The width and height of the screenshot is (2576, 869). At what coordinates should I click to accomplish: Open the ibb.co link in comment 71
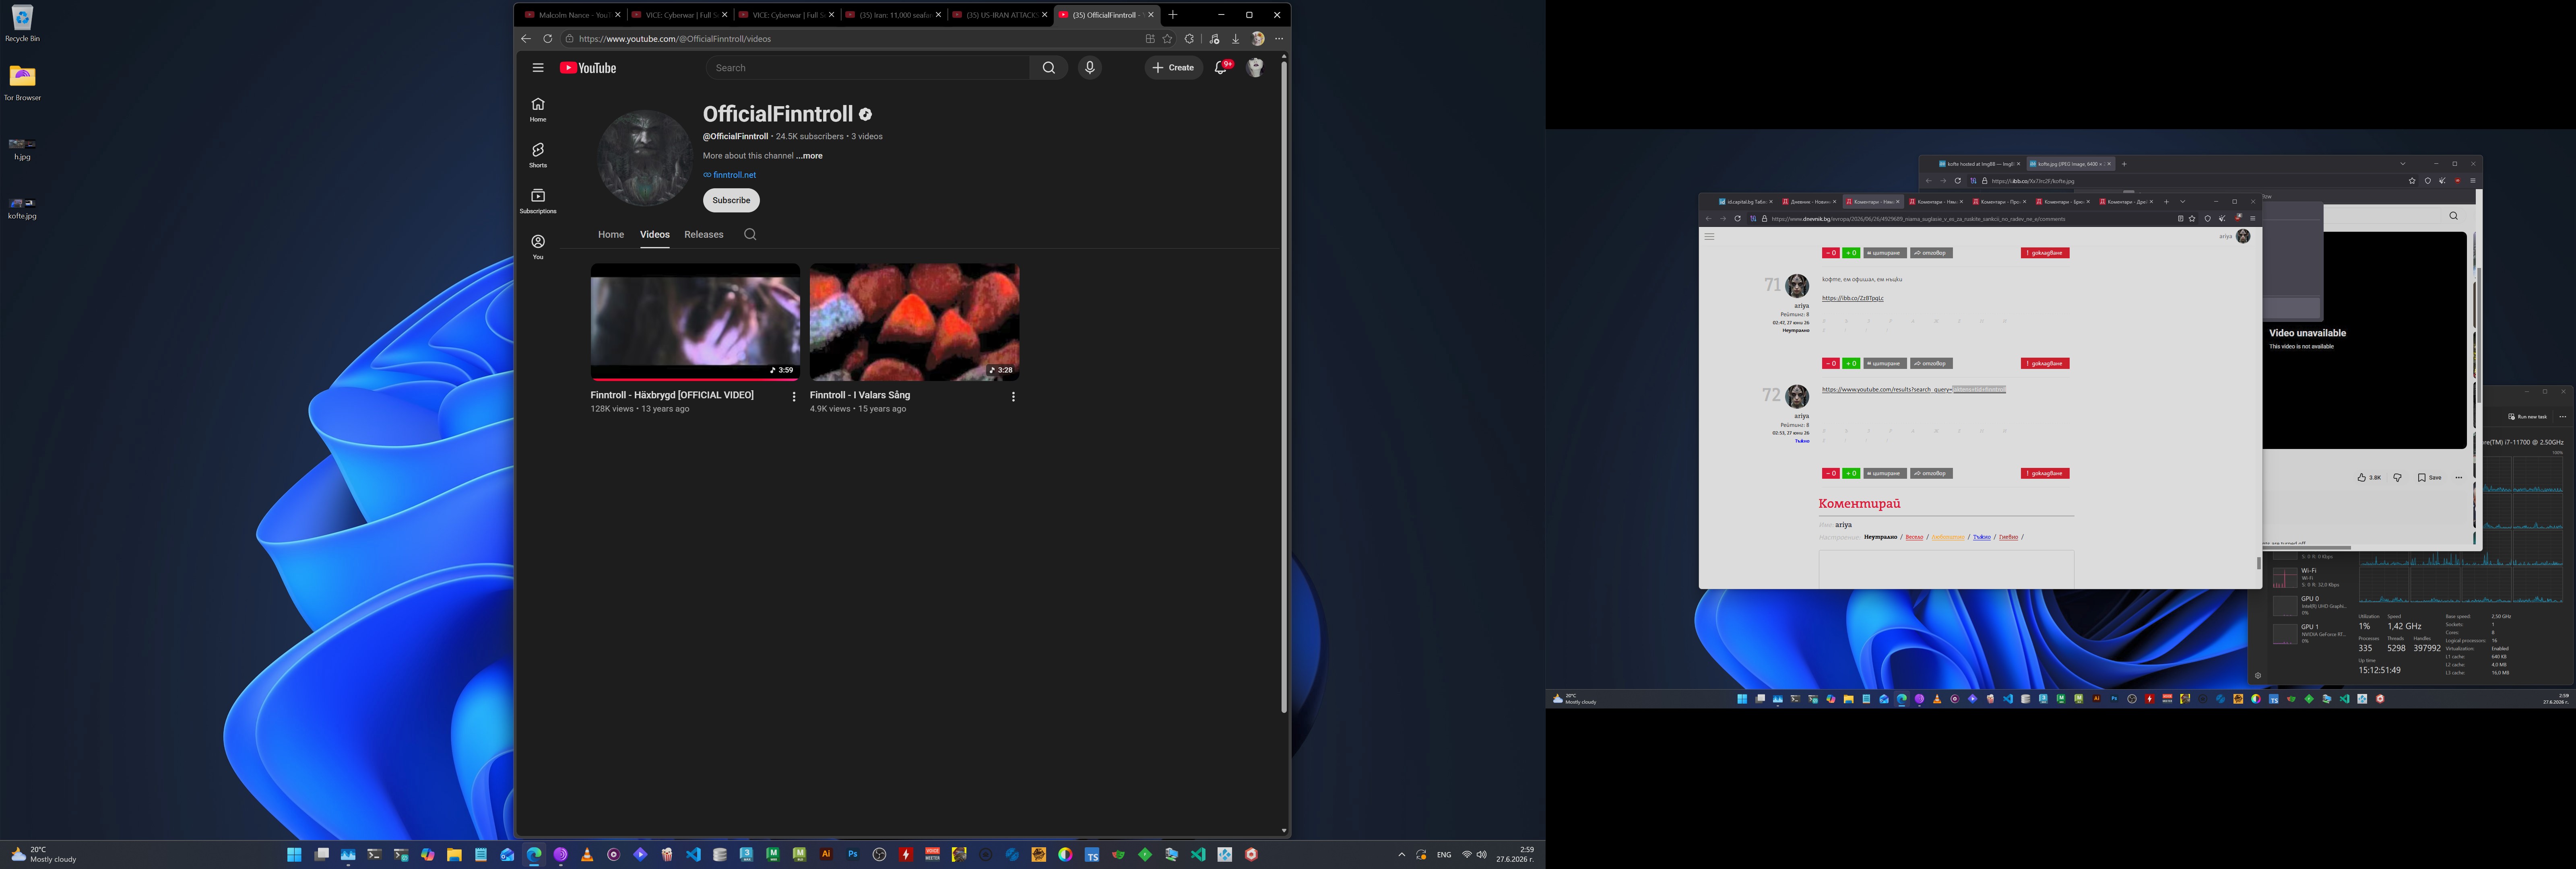coord(1853,298)
